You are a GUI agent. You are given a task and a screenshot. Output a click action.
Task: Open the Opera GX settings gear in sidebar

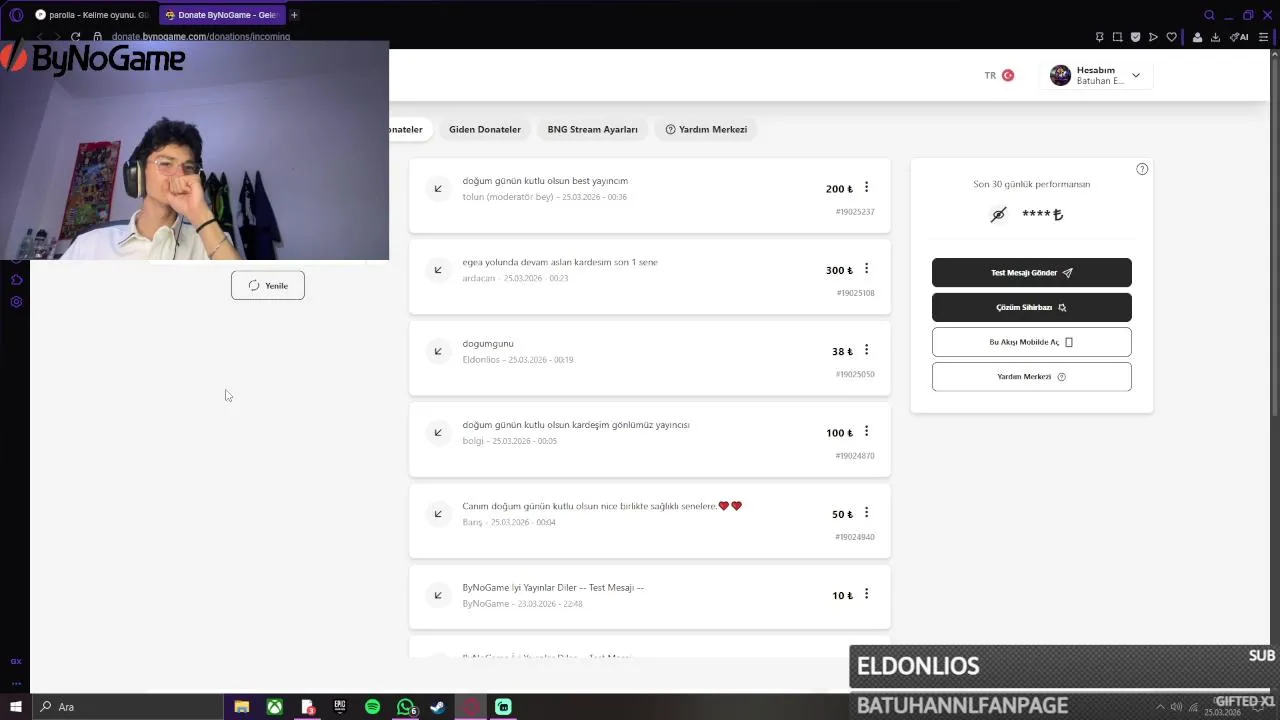tap(16, 302)
